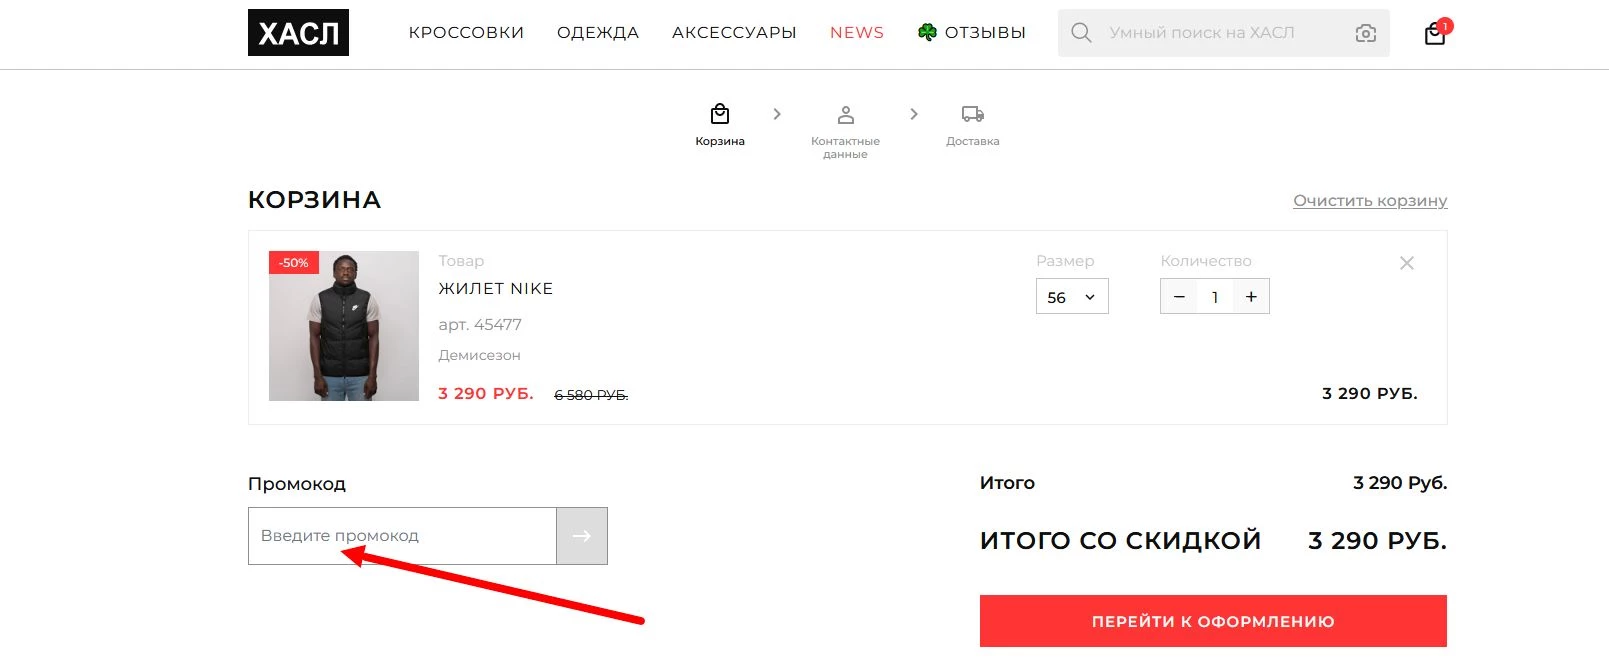Click the camera visual search icon
The image size is (1609, 660).
(x=1366, y=32)
